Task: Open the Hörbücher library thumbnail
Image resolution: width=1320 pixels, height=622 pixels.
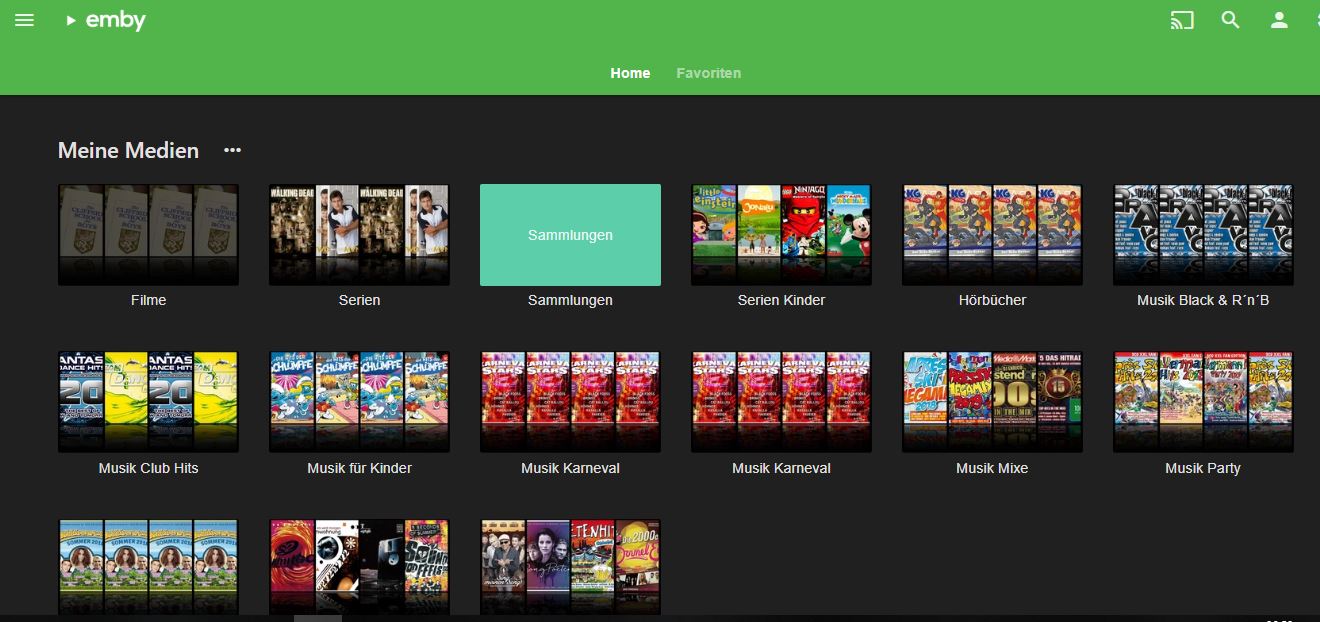Action: (992, 235)
